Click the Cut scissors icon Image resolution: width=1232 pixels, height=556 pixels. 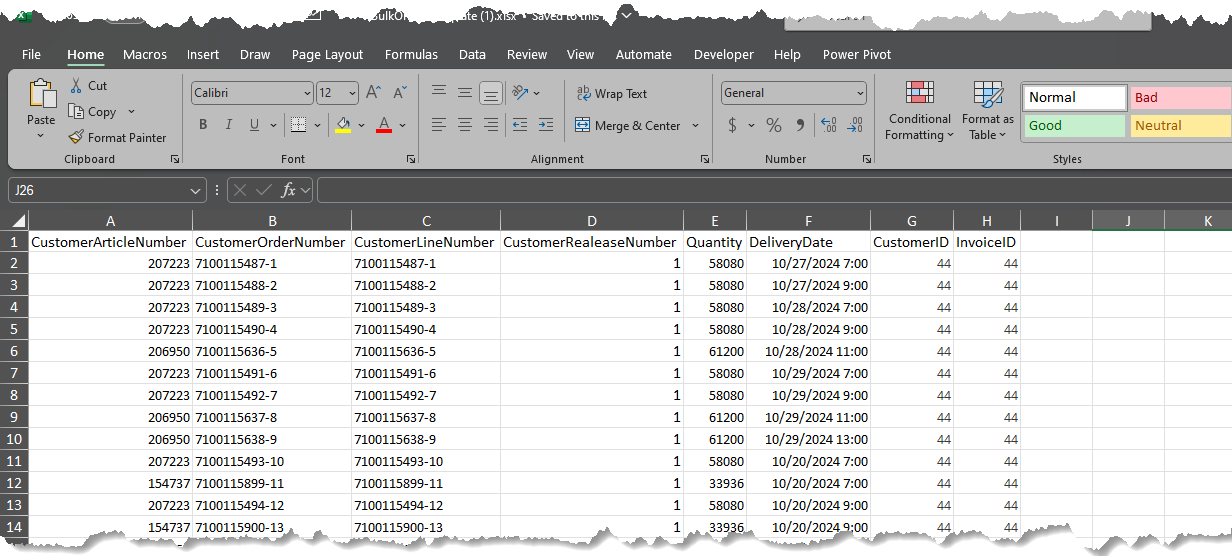[x=76, y=86]
